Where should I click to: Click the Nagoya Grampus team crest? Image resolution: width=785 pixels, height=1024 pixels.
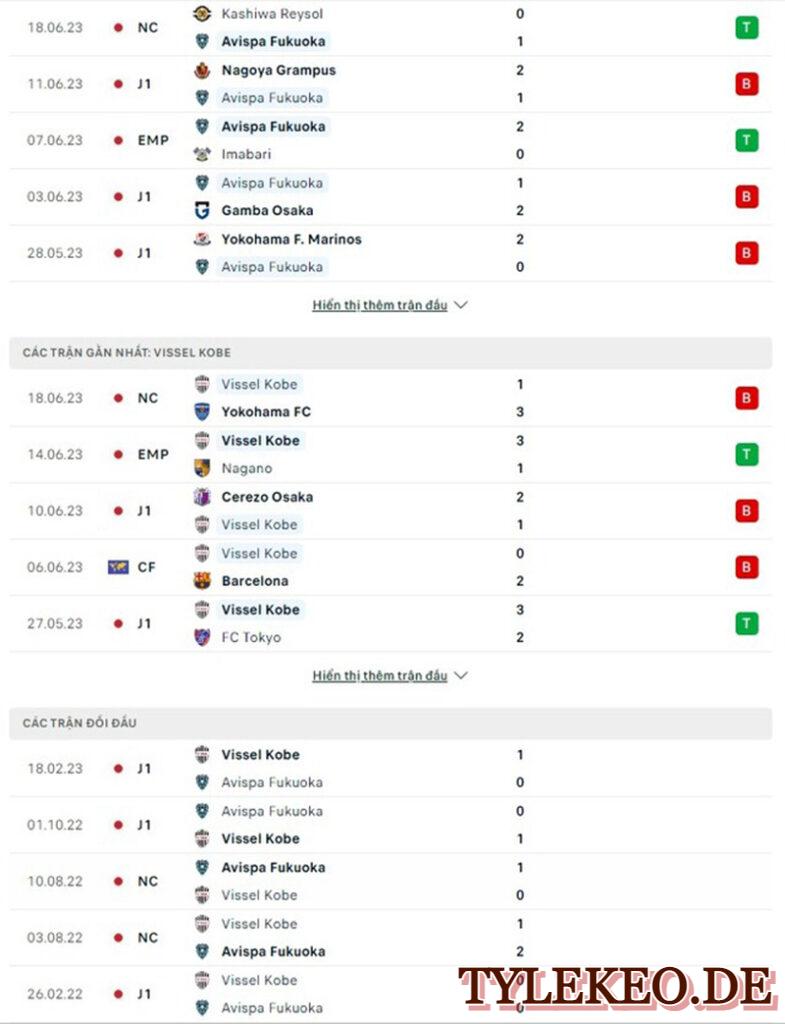tap(202, 70)
